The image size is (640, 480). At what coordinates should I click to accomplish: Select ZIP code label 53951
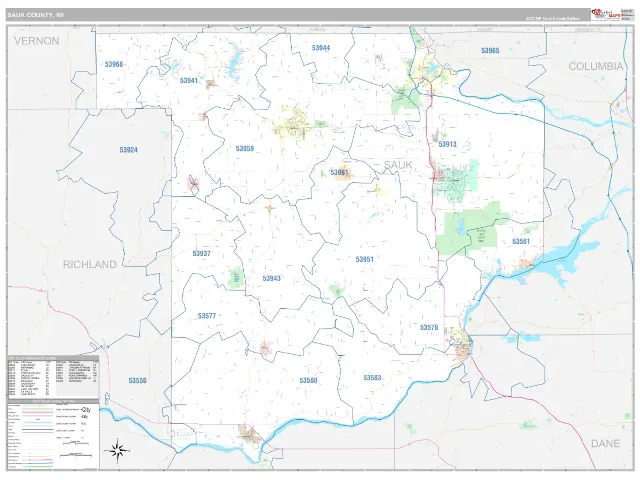(x=364, y=259)
